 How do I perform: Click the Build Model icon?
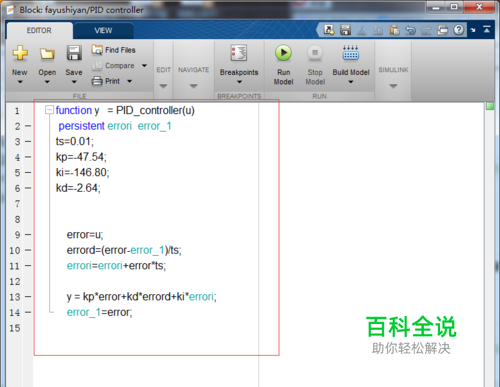point(351,53)
